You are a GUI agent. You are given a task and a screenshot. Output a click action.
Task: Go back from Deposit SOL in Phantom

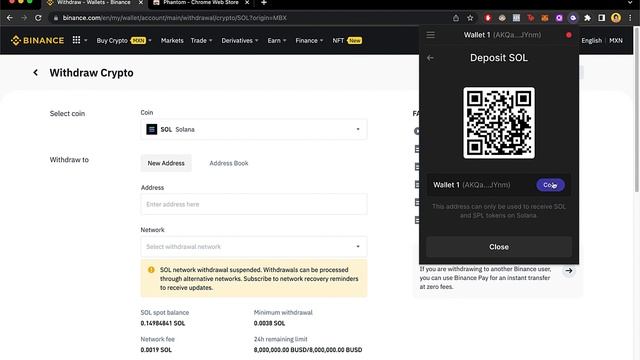tap(430, 58)
